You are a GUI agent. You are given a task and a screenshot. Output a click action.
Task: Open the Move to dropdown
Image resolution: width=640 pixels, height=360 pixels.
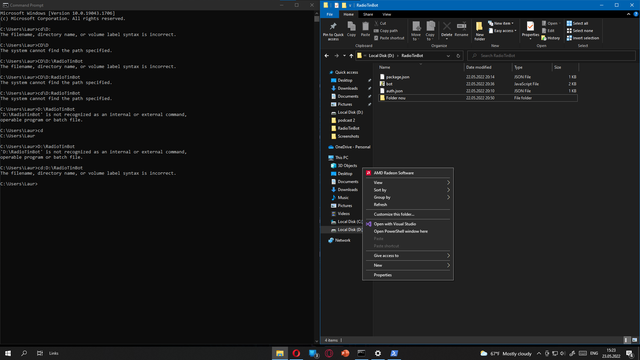click(416, 31)
